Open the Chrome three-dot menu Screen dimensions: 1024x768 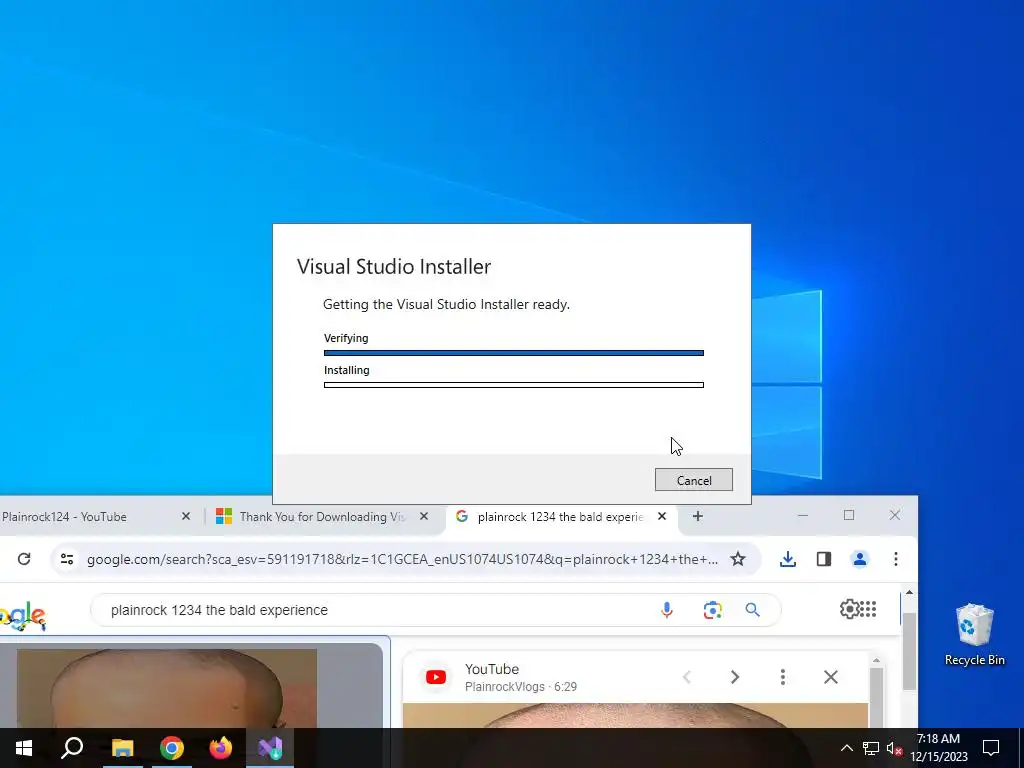896,559
